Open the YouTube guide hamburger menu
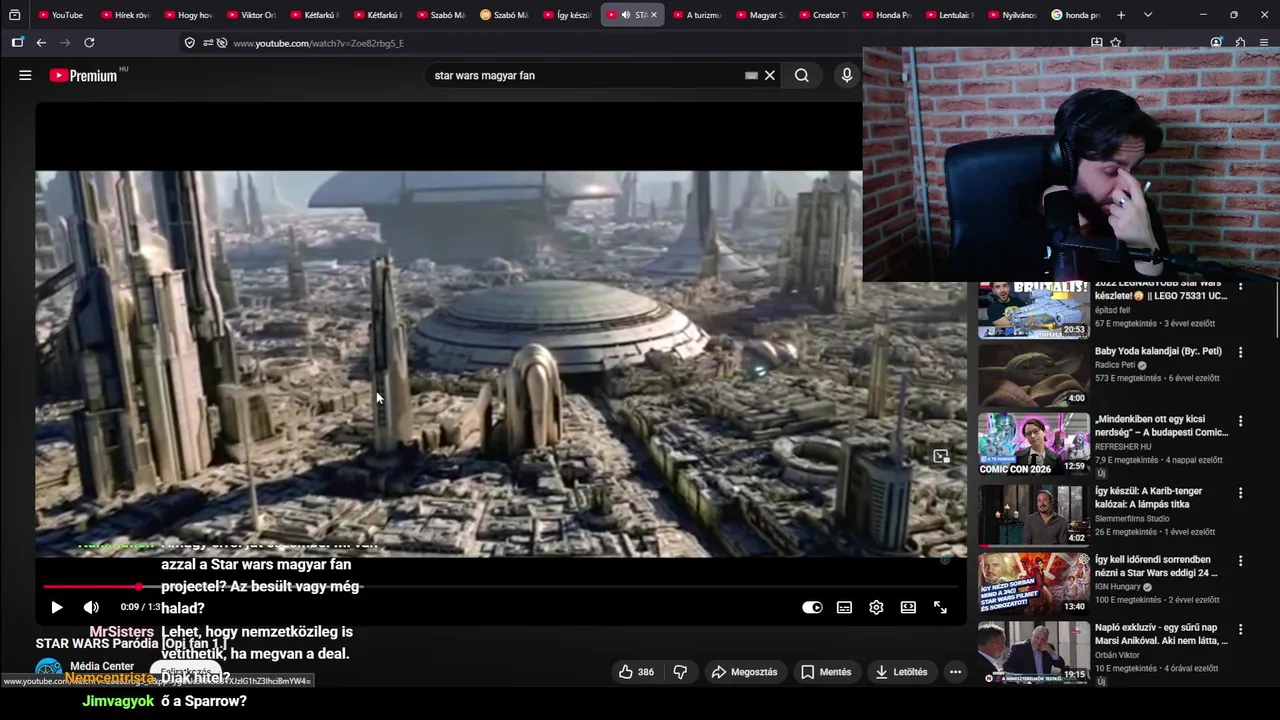 (25, 75)
